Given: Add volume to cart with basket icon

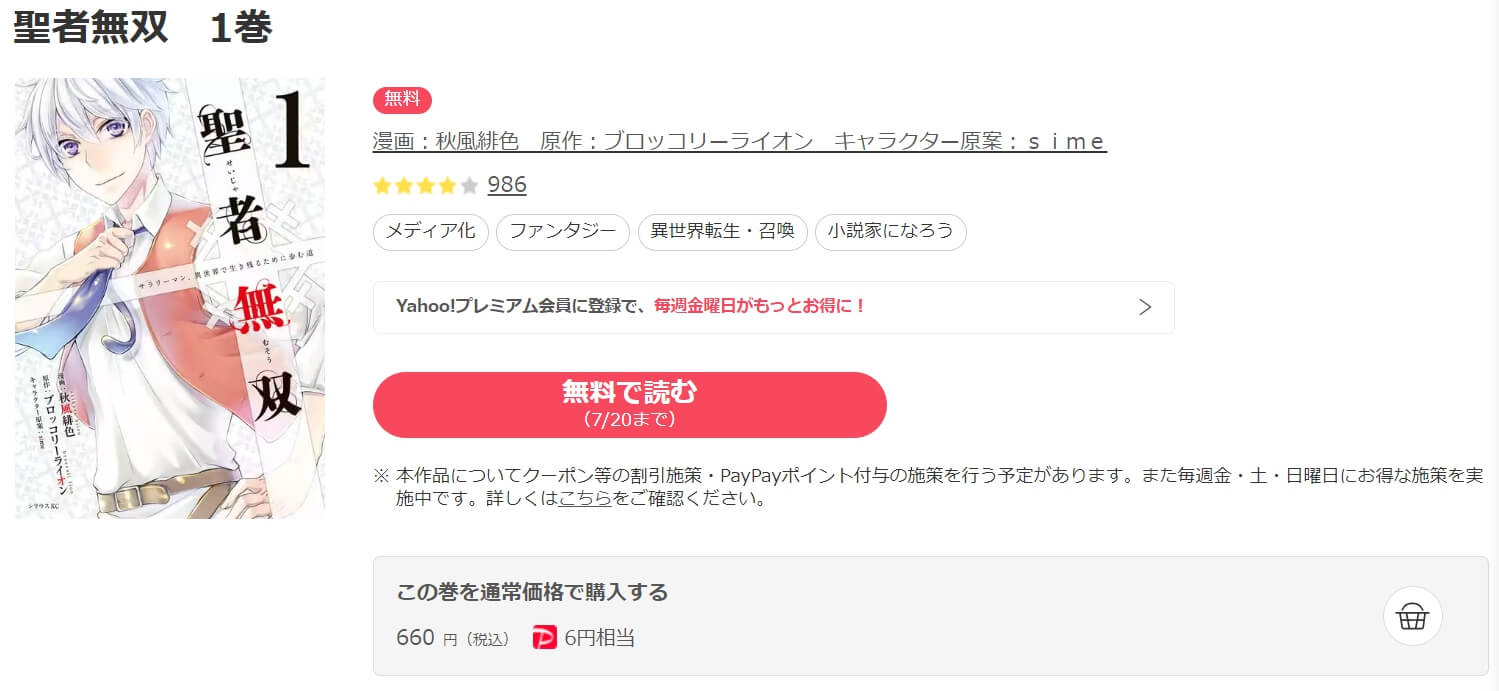Looking at the screenshot, I should click(x=1412, y=616).
